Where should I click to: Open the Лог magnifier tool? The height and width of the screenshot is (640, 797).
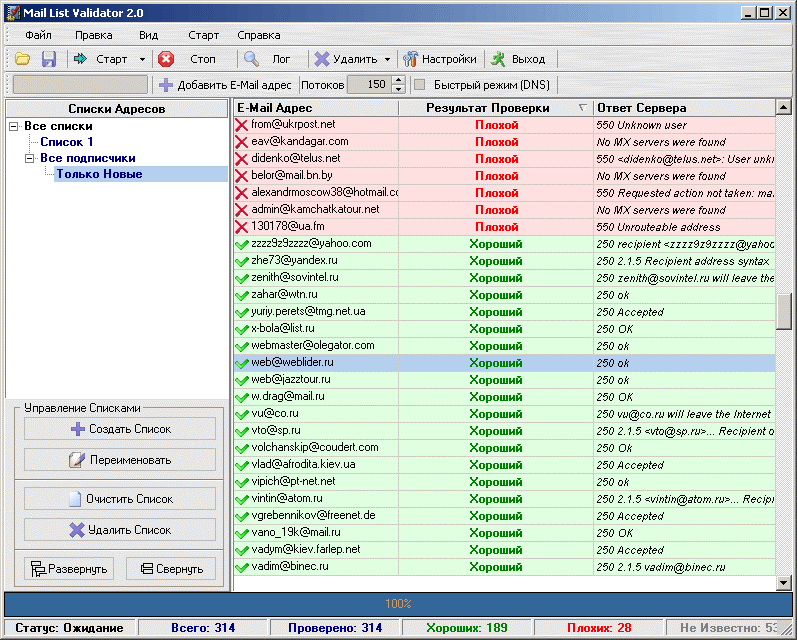[x=269, y=59]
